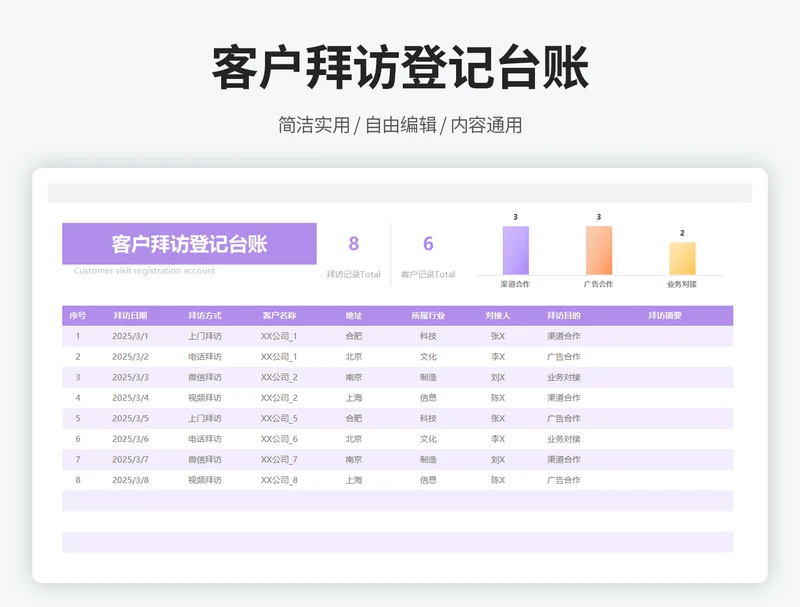Select 张X in the 2025/3/1 row
This screenshot has height=607, width=800.
(x=497, y=336)
